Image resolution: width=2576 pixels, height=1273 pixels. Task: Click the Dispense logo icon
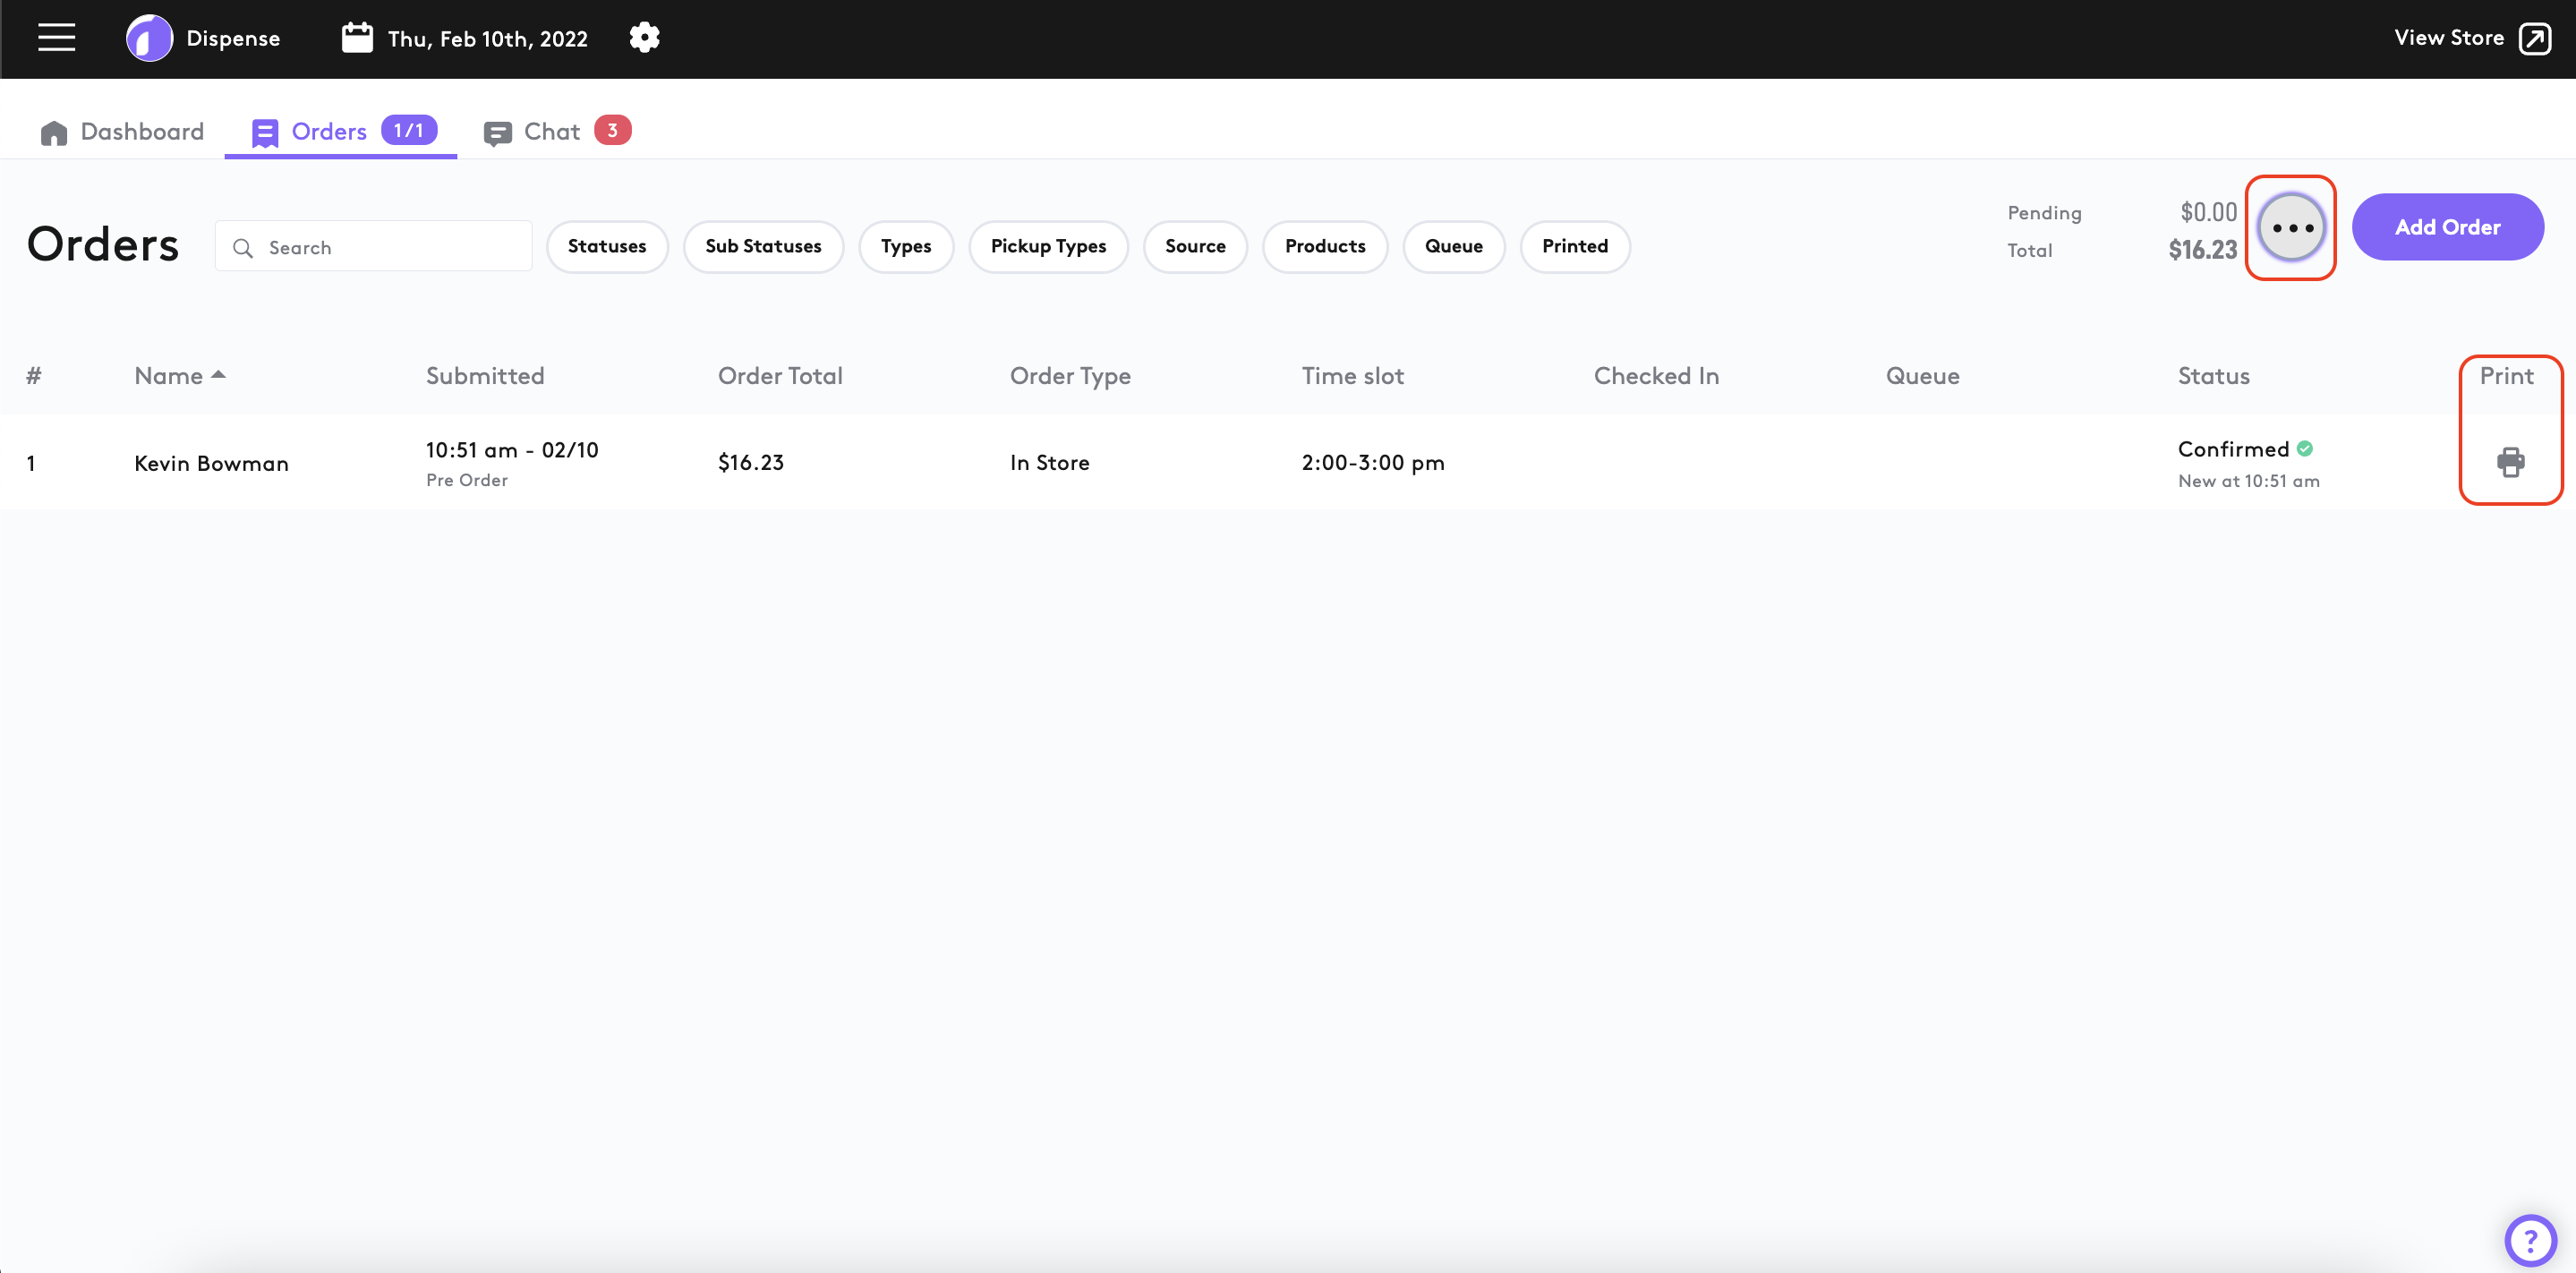[149, 38]
